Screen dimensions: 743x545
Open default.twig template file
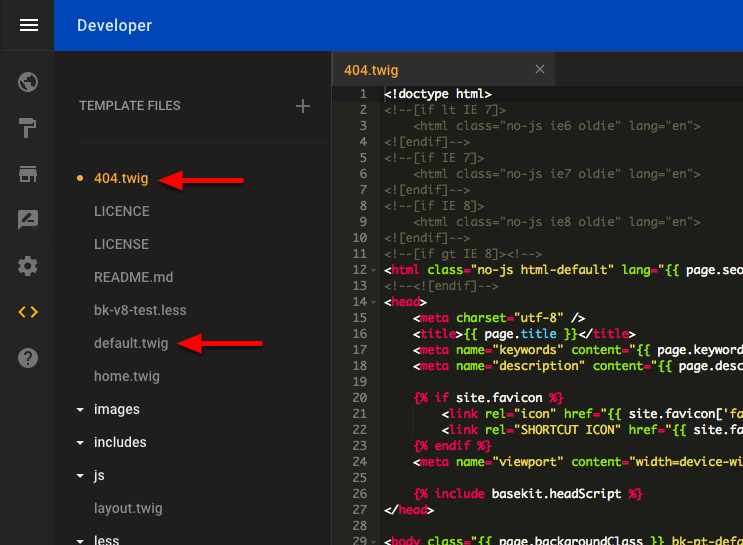pyautogui.click(x=131, y=343)
